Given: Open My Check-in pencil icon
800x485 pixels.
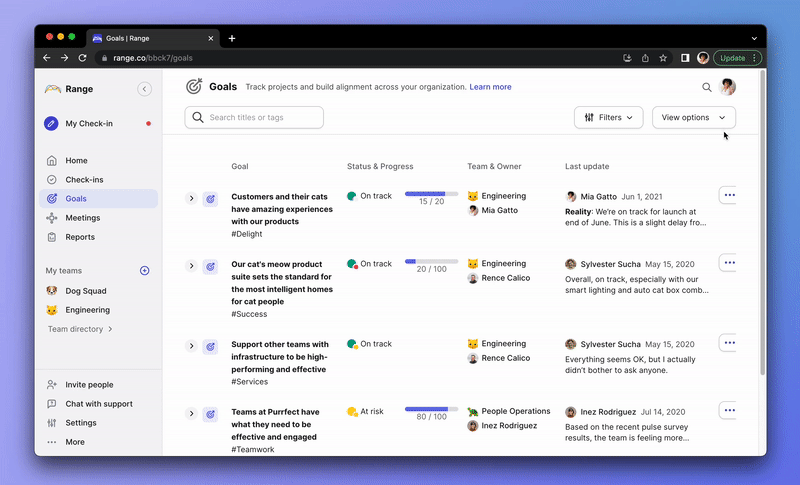Looking at the screenshot, I should pos(51,123).
